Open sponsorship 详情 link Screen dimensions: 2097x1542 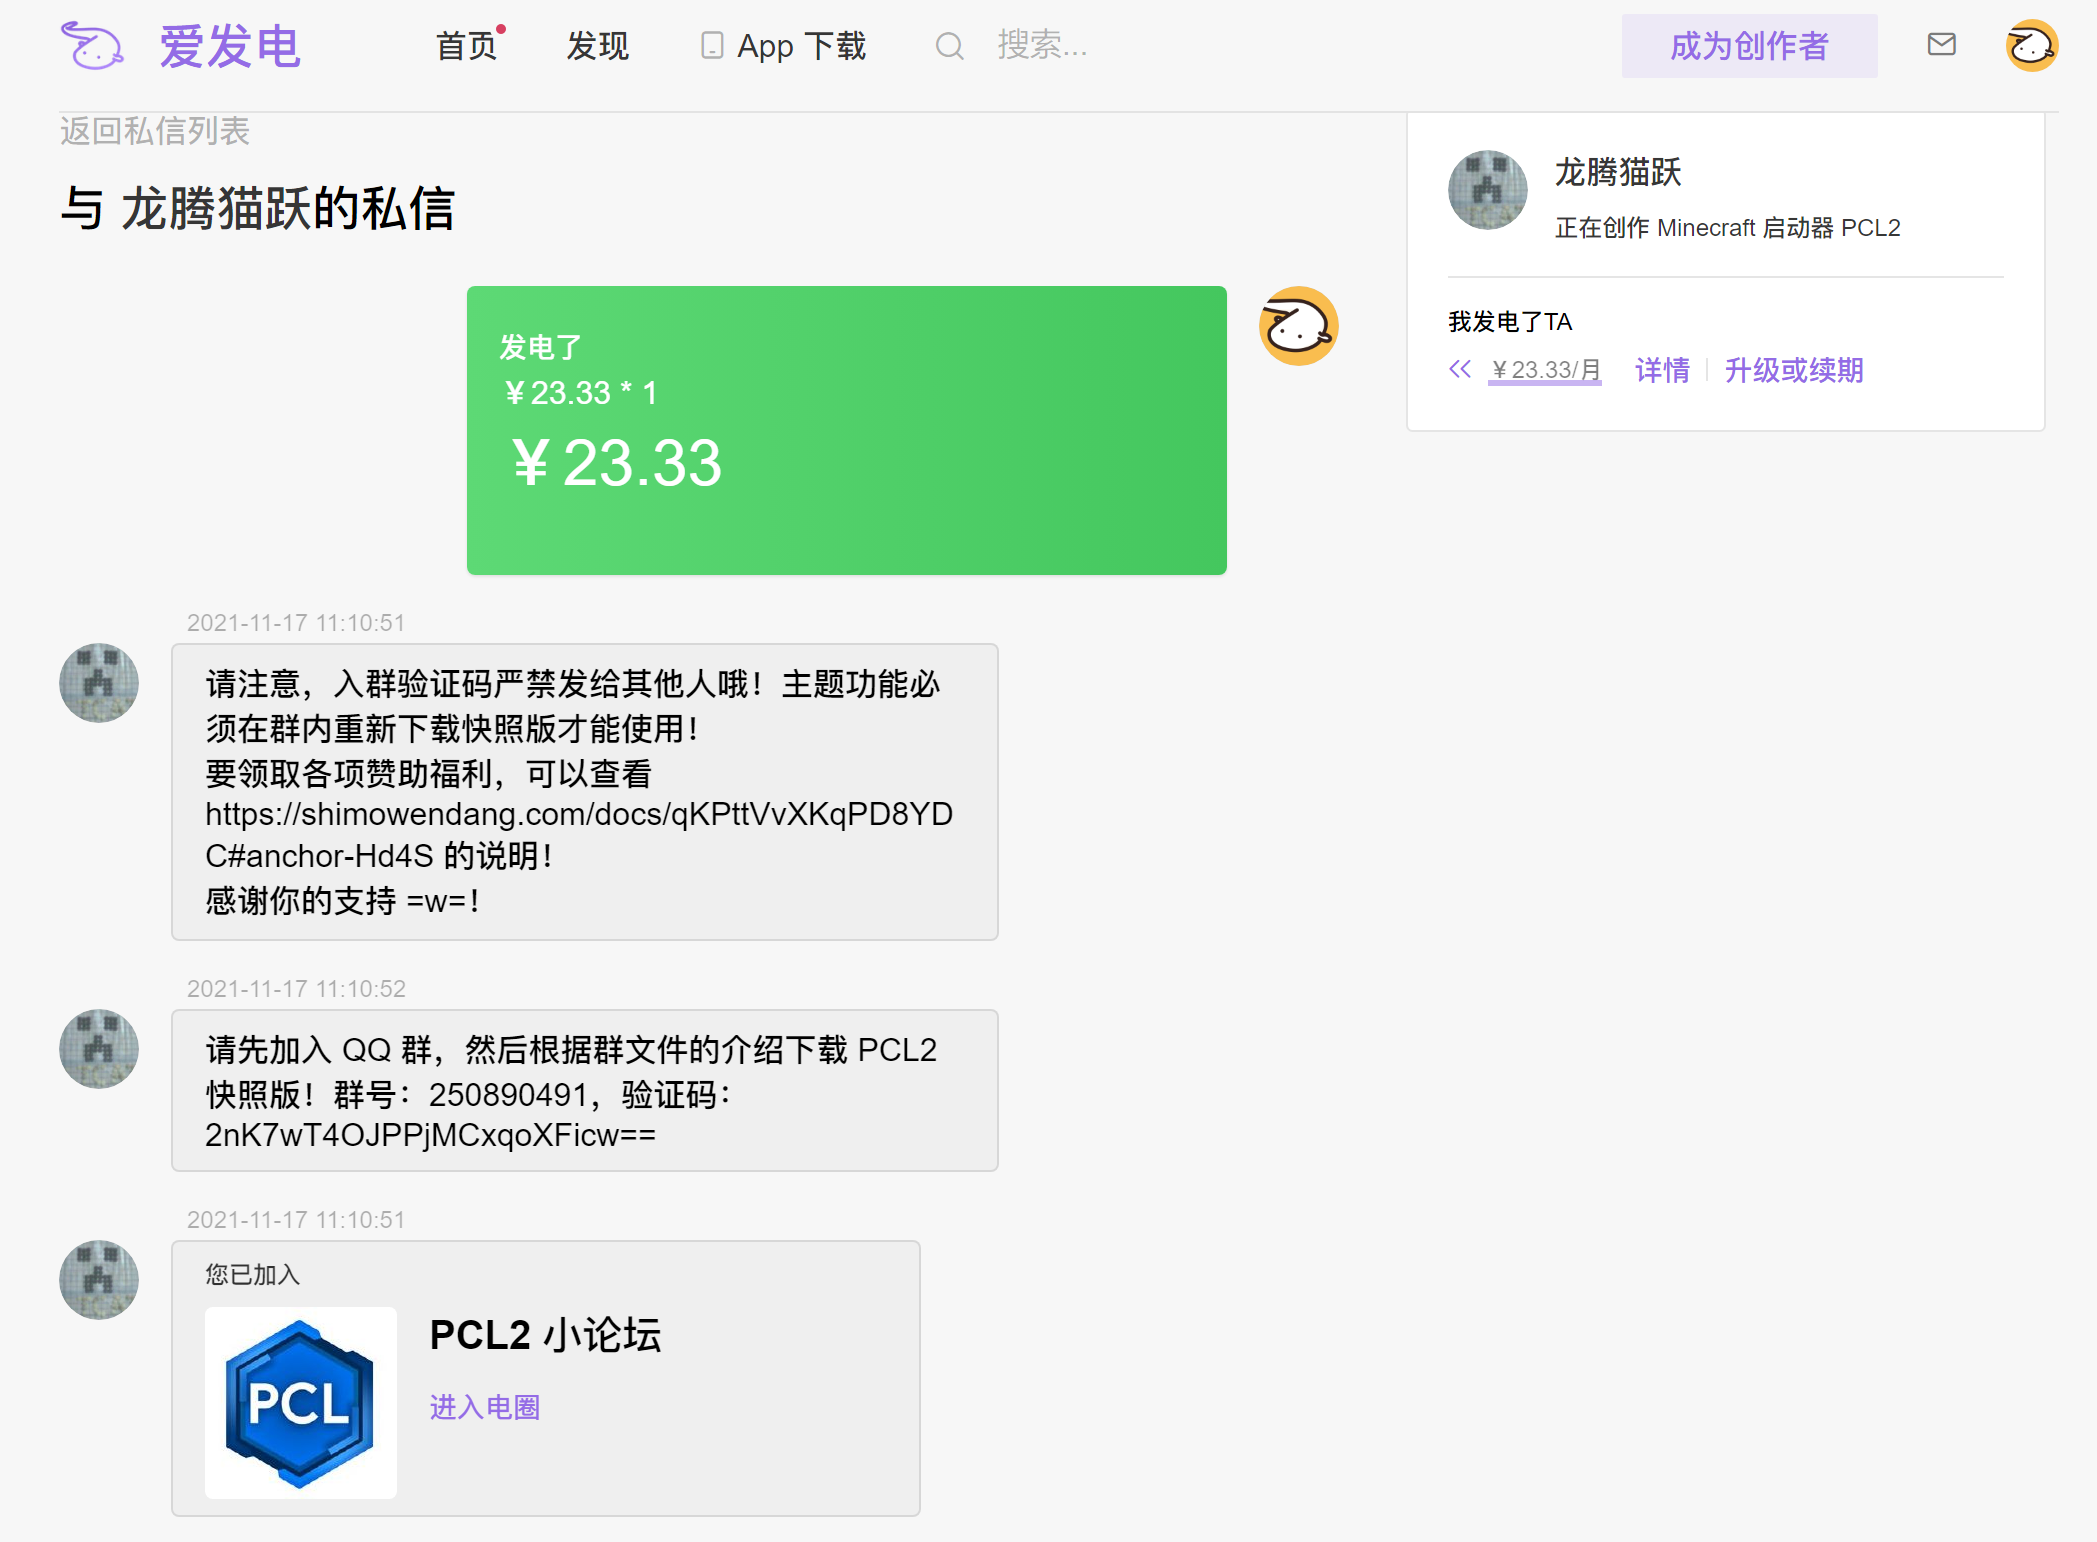coord(1662,370)
